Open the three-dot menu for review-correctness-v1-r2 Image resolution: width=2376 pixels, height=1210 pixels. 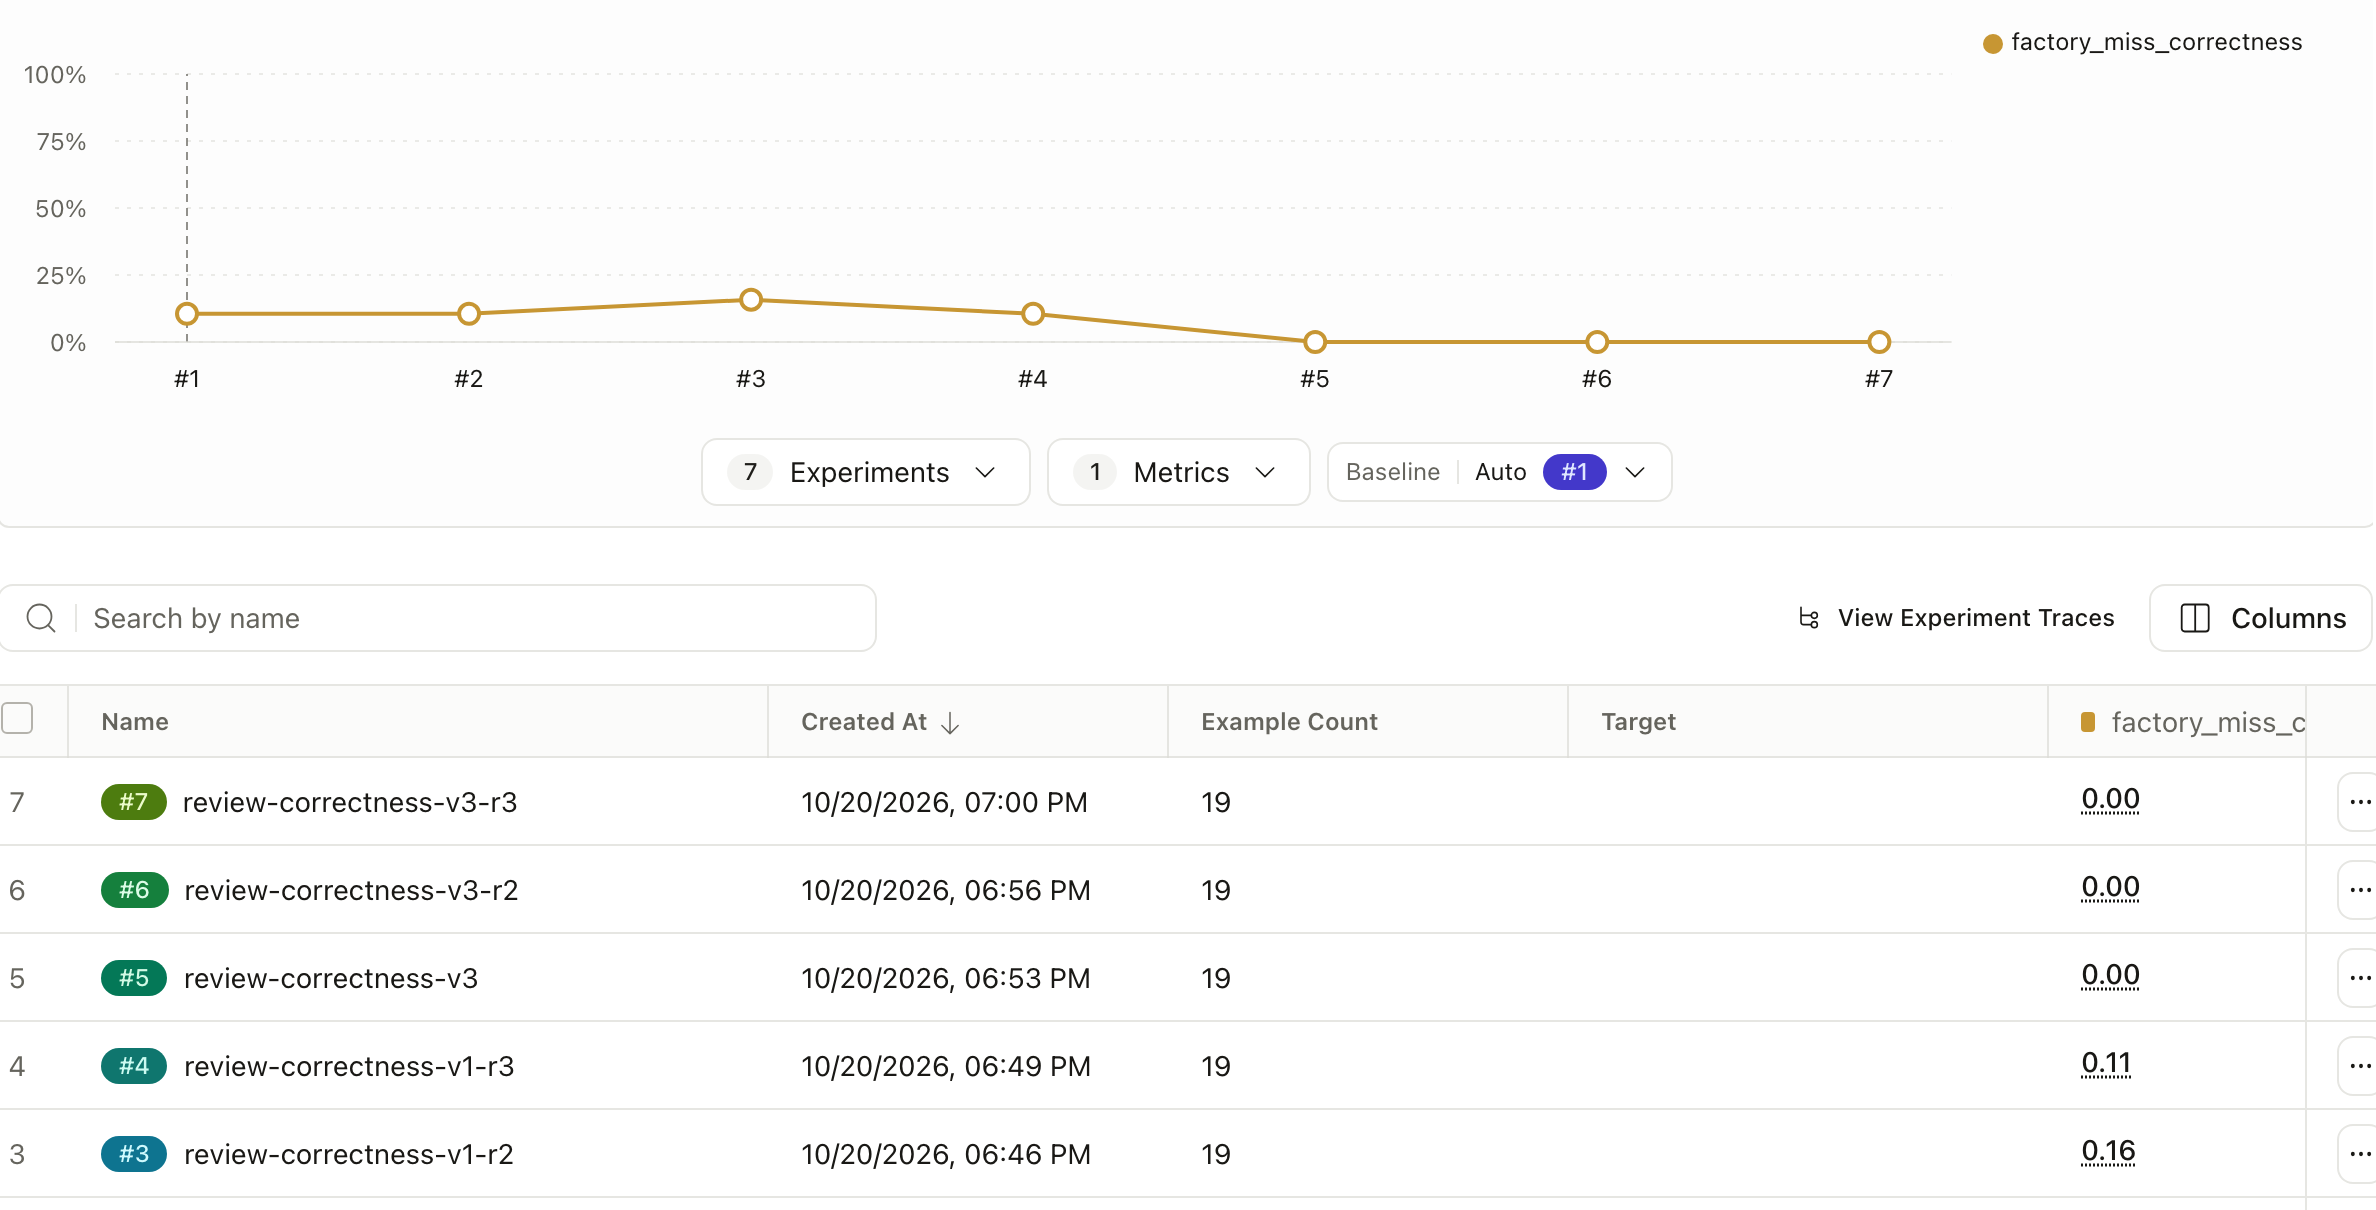2360,1154
